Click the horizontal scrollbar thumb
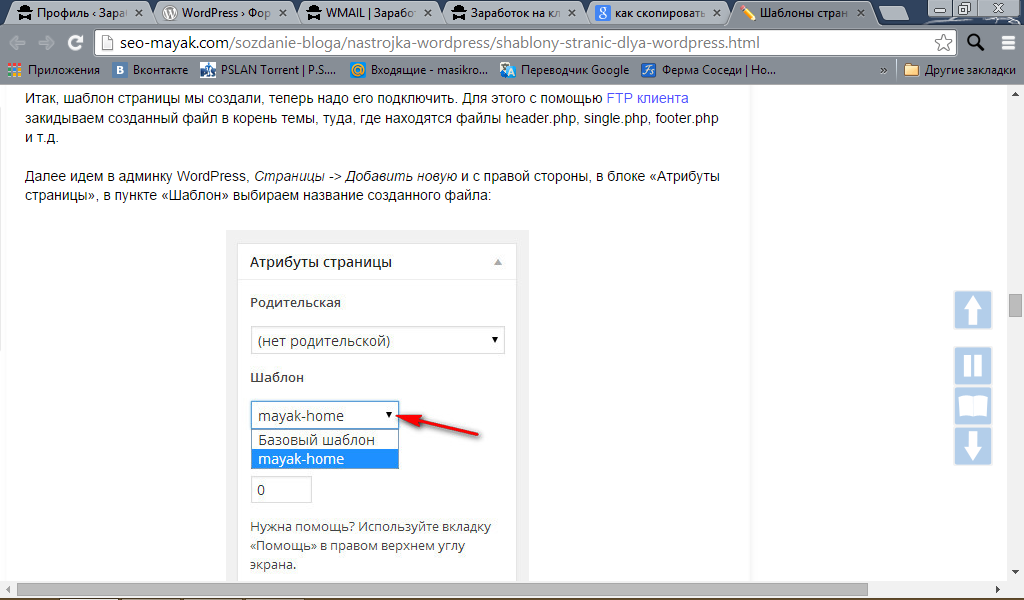1024x600 pixels. pyautogui.click(x=442, y=590)
